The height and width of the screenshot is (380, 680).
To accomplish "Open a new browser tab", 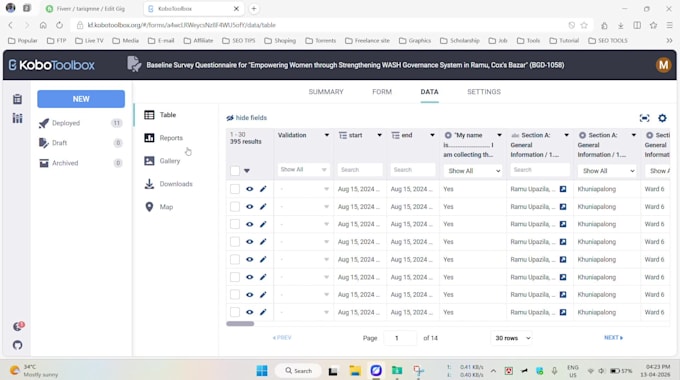I will tap(254, 9).
